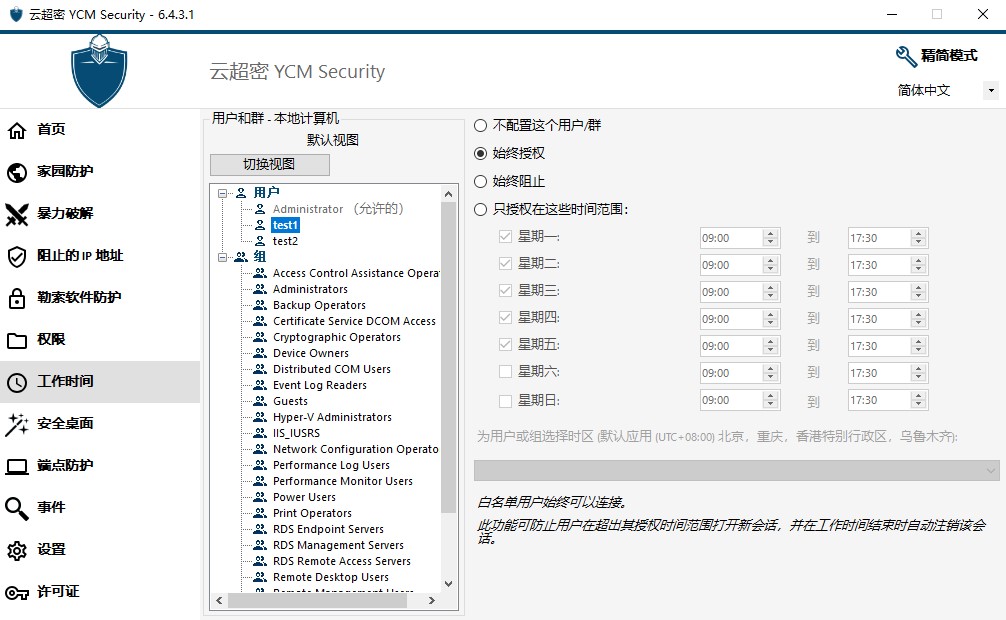Viewport: 1006px width, 620px height.
Task: Click the 切换视图 button
Action: [269, 165]
